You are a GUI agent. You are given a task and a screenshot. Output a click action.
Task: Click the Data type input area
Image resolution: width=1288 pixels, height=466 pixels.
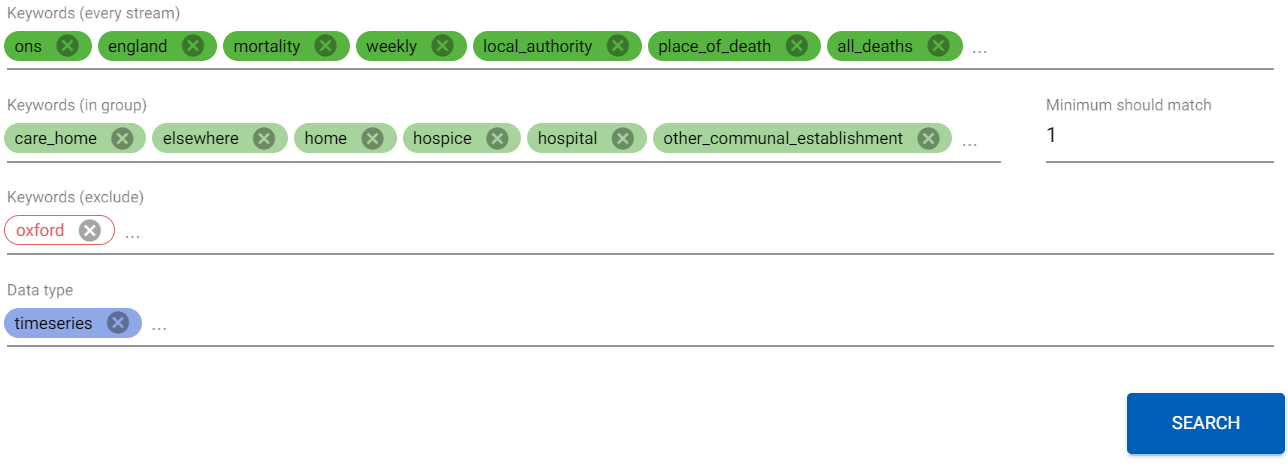pos(710,324)
